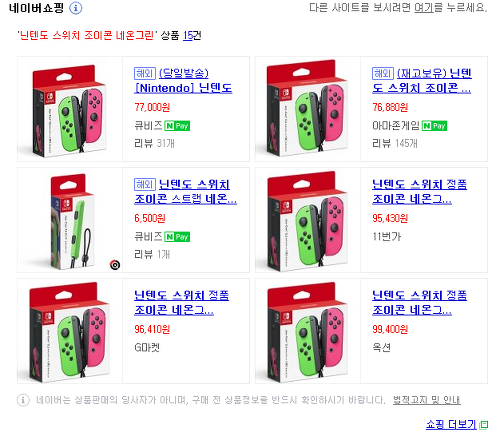Click 쇼핑 더보기 to see more shopping

point(451,424)
